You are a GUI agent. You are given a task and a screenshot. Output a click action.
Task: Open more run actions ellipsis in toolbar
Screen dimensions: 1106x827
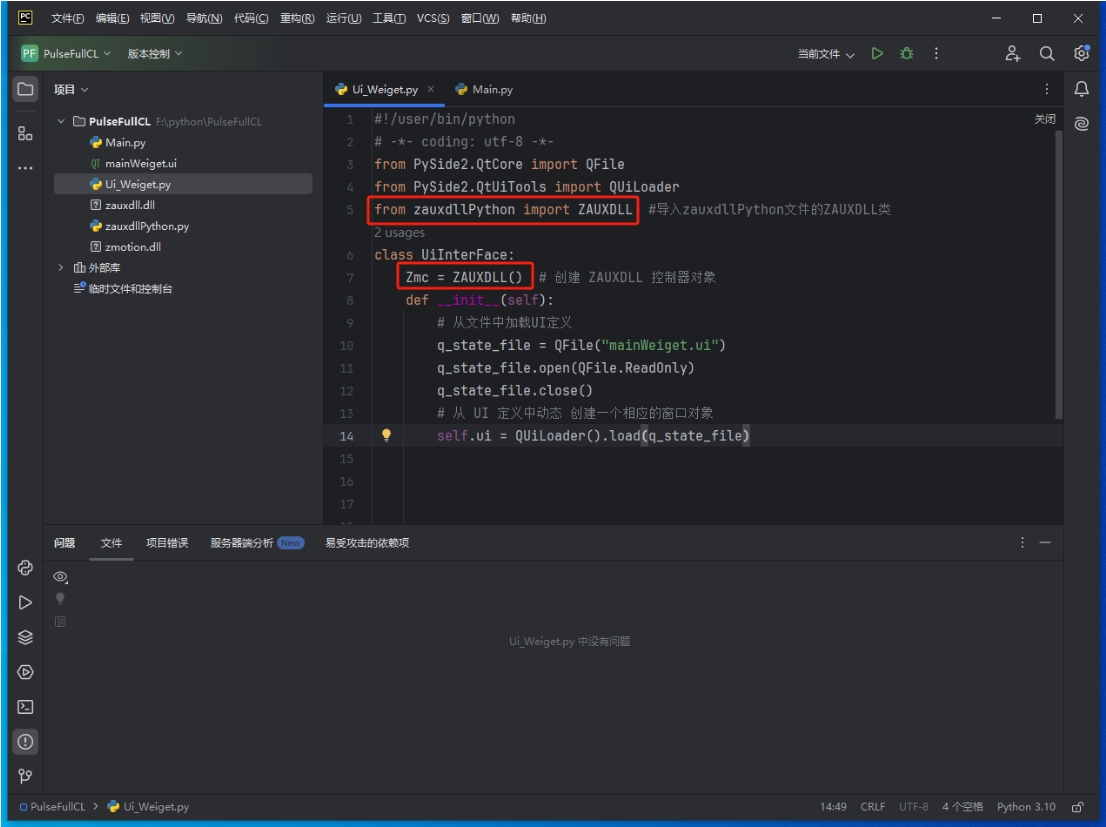coord(936,54)
